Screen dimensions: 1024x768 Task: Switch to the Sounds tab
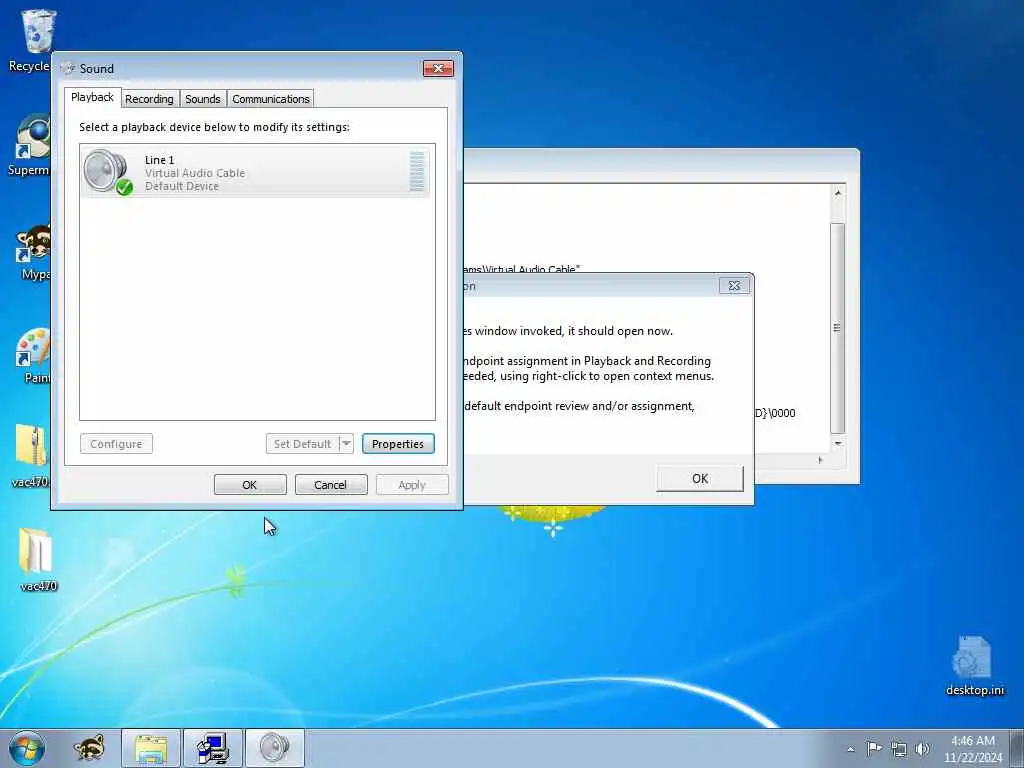click(202, 99)
